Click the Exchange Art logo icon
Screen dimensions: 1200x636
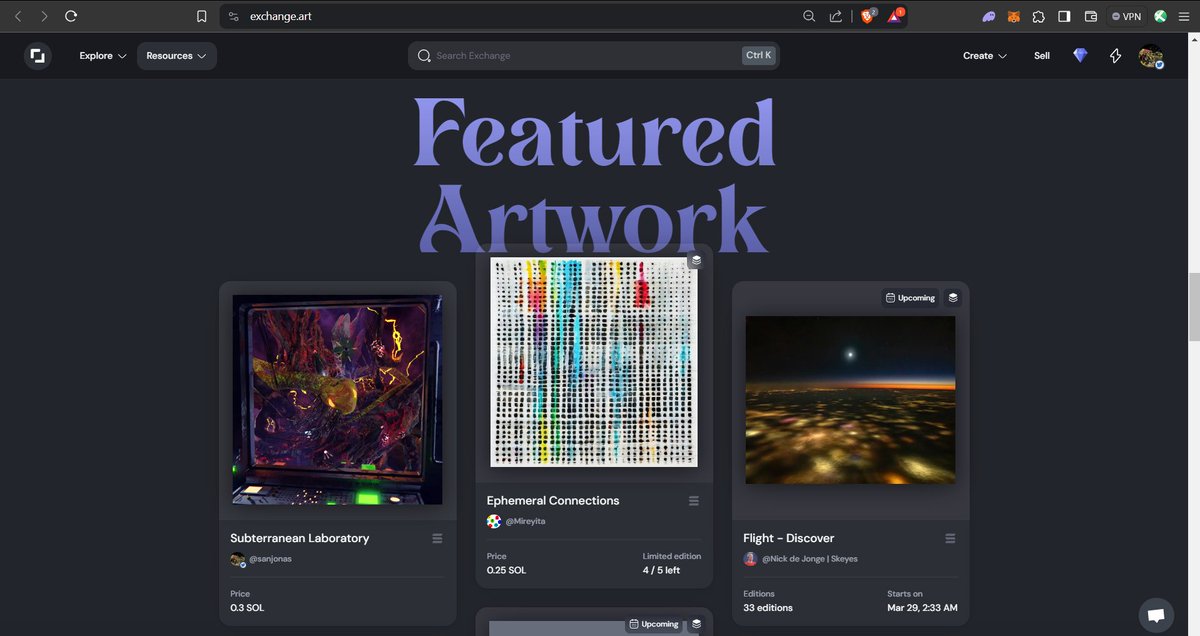pyautogui.click(x=38, y=56)
